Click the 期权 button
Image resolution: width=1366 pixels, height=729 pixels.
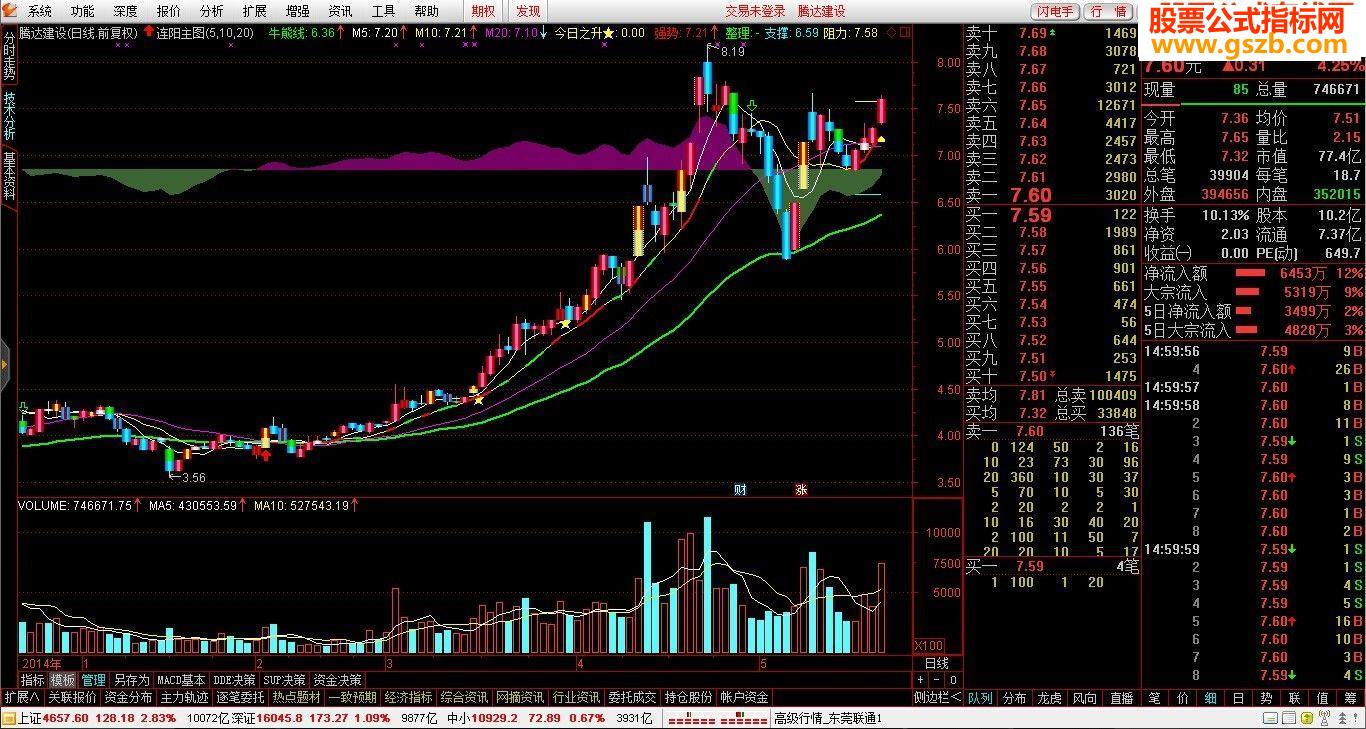coord(483,11)
